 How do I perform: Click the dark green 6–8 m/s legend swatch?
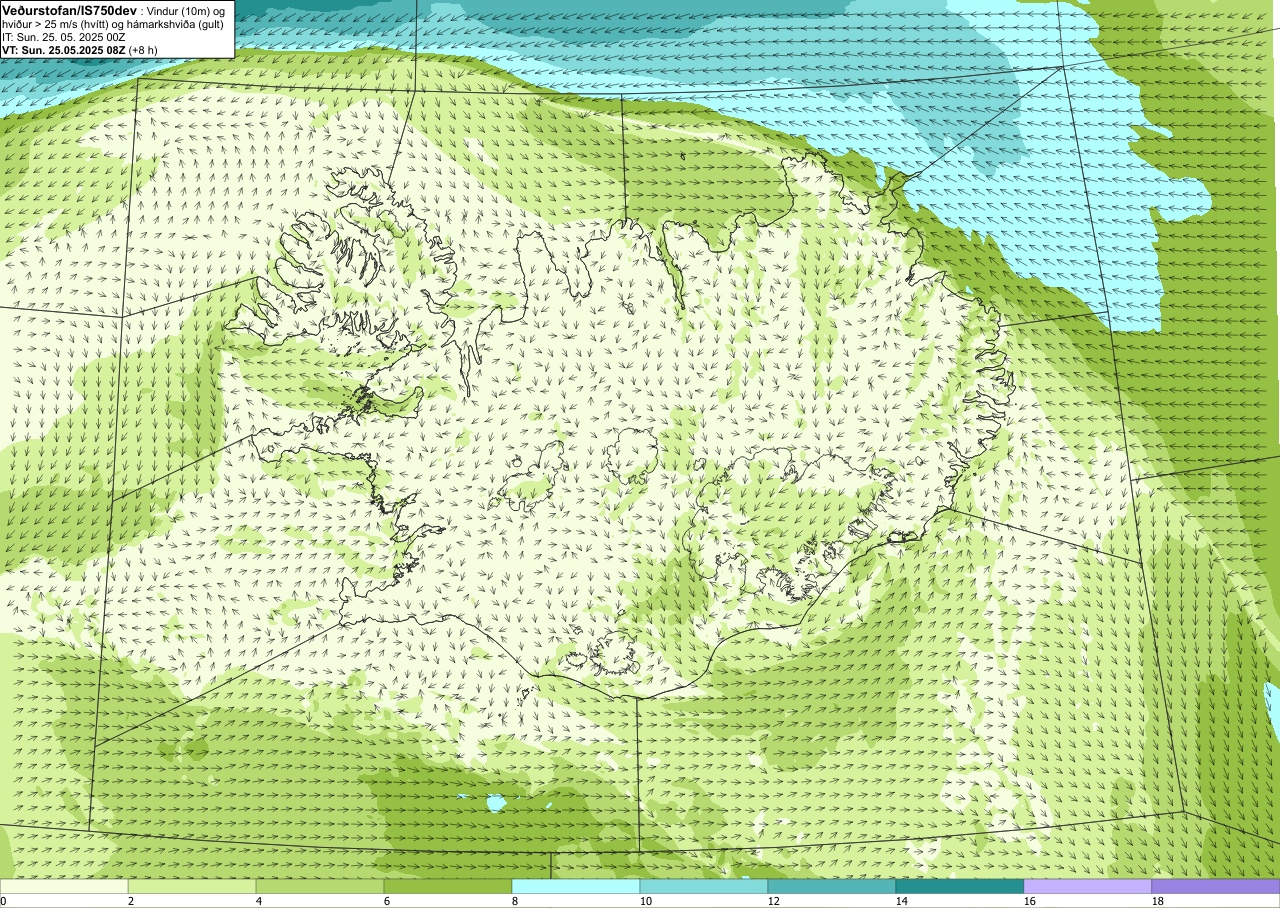click(448, 886)
